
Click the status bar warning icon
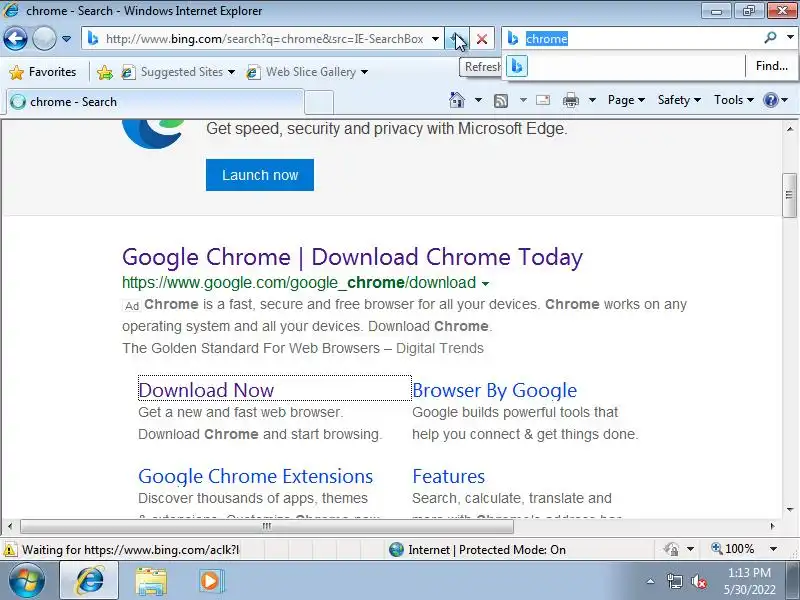coord(10,549)
